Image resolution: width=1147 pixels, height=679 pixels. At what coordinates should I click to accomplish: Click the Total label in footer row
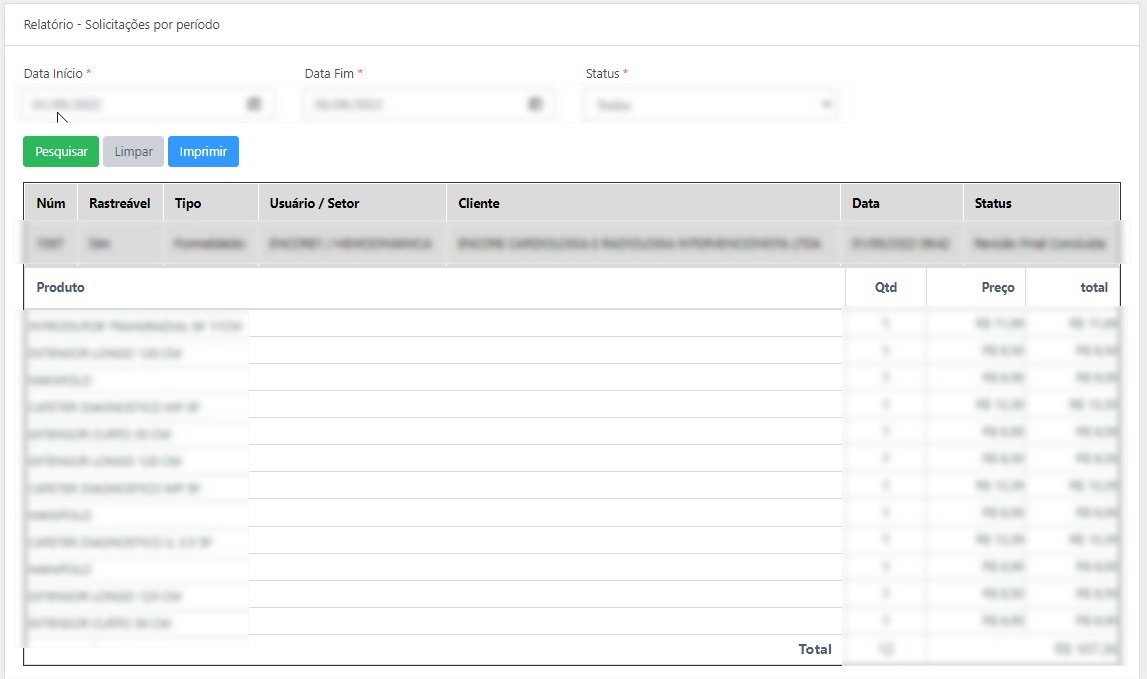click(x=814, y=649)
